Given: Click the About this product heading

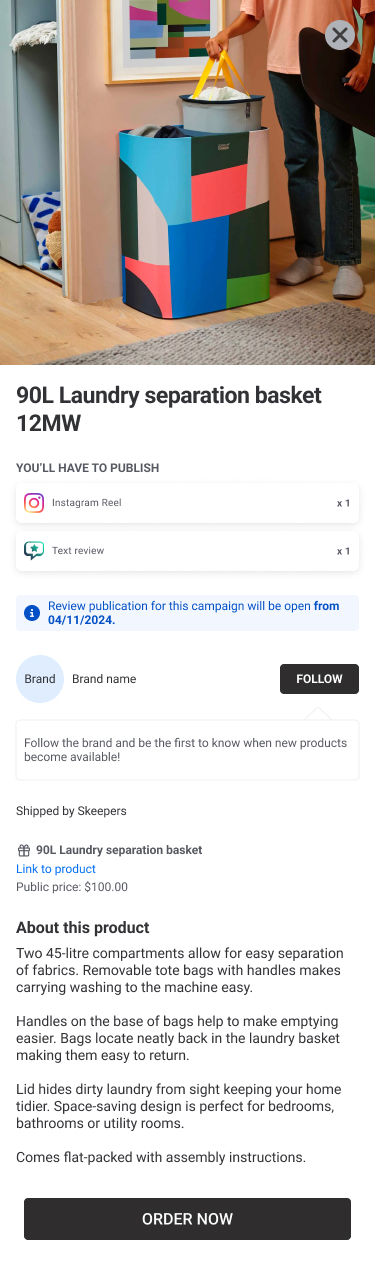Looking at the screenshot, I should pos(83,927).
